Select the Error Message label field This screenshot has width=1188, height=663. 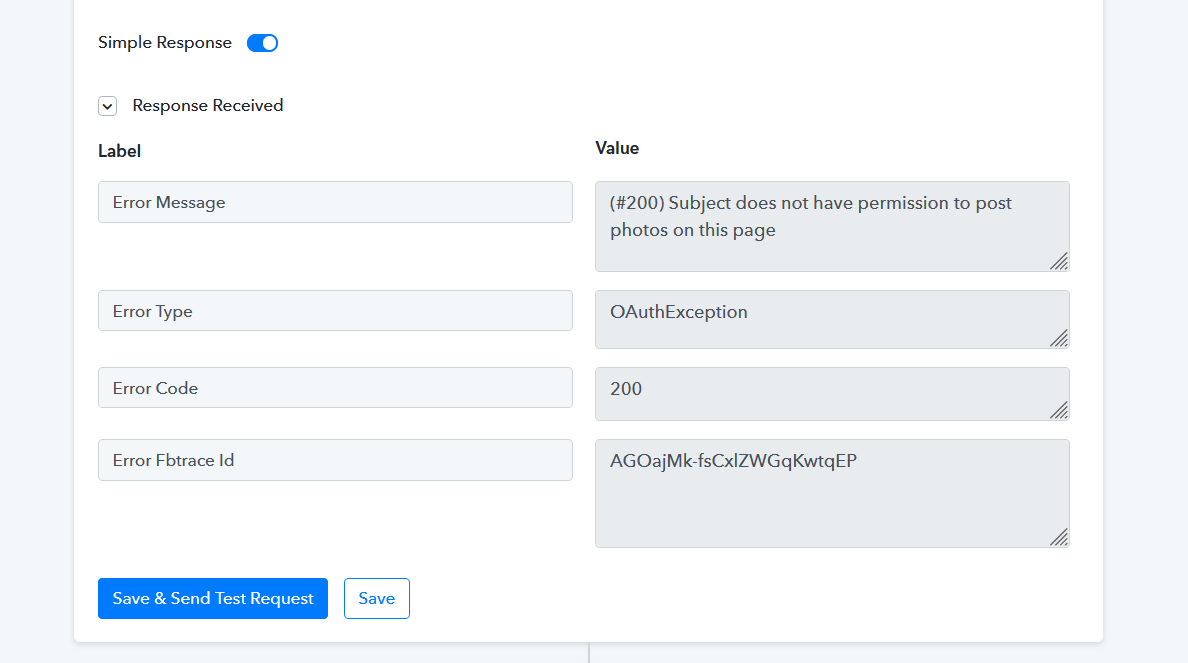tap(335, 202)
